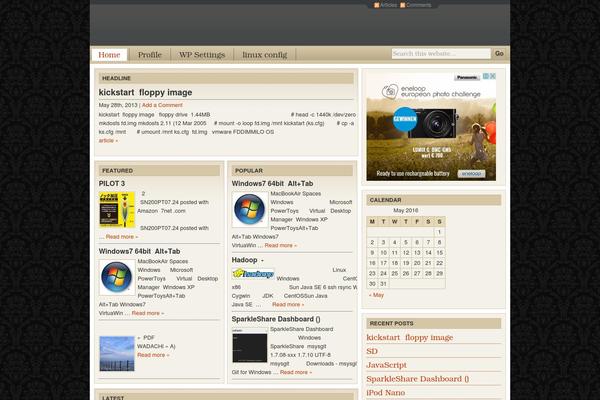Select day 15 in the calendar
This screenshot has height=400, width=600.
tap(439, 253)
